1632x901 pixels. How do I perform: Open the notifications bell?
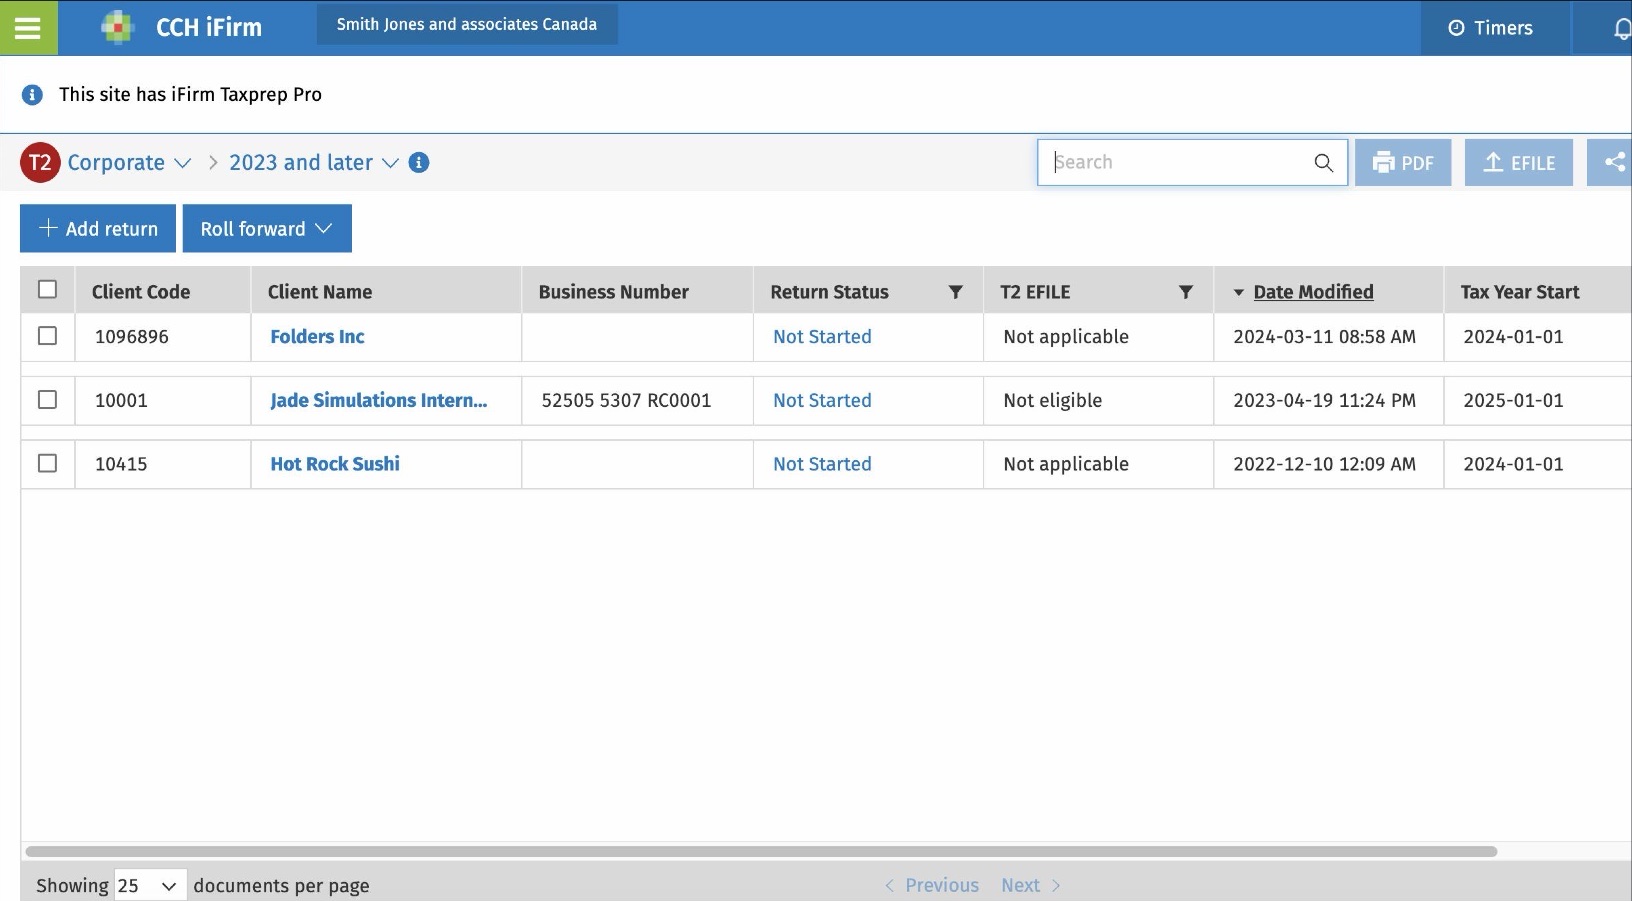(1621, 29)
